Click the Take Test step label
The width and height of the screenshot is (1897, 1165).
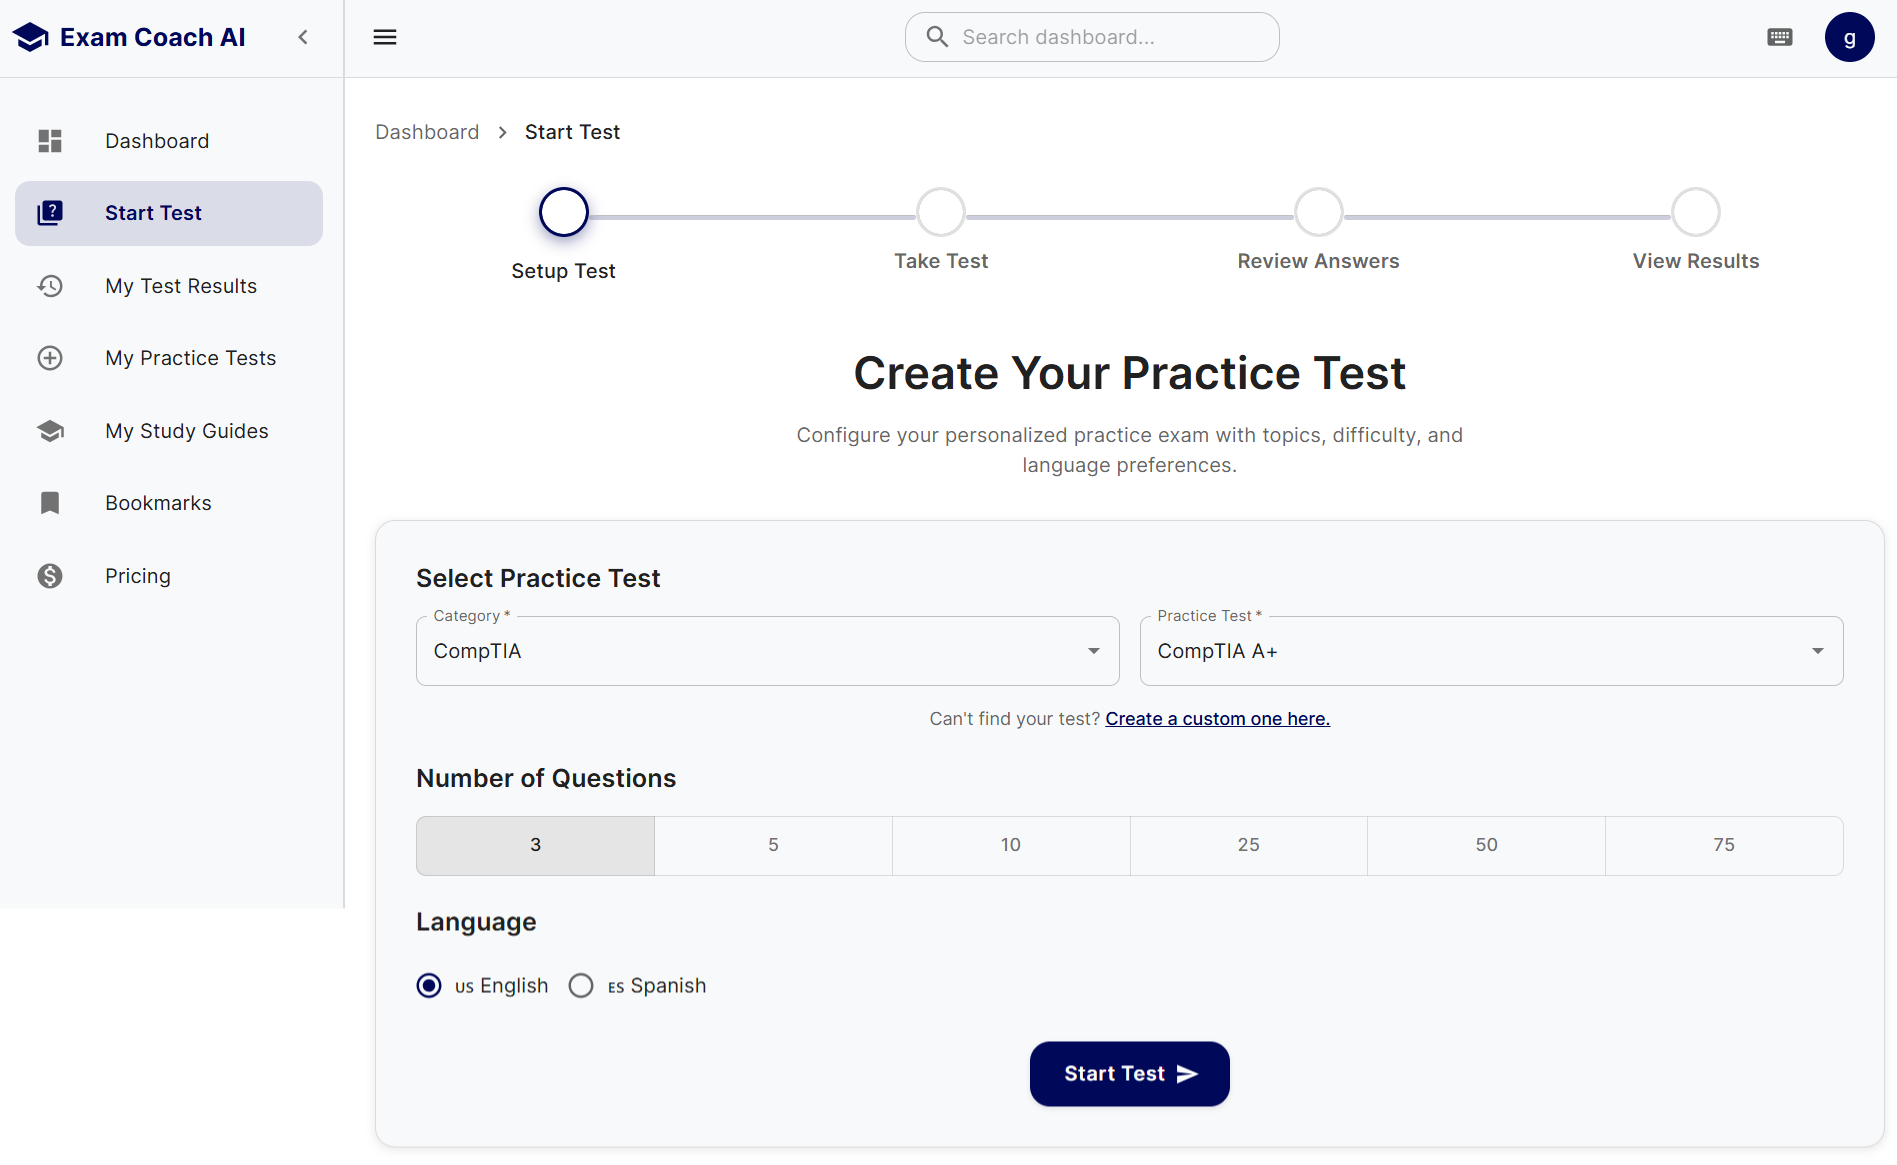pyautogui.click(x=941, y=261)
